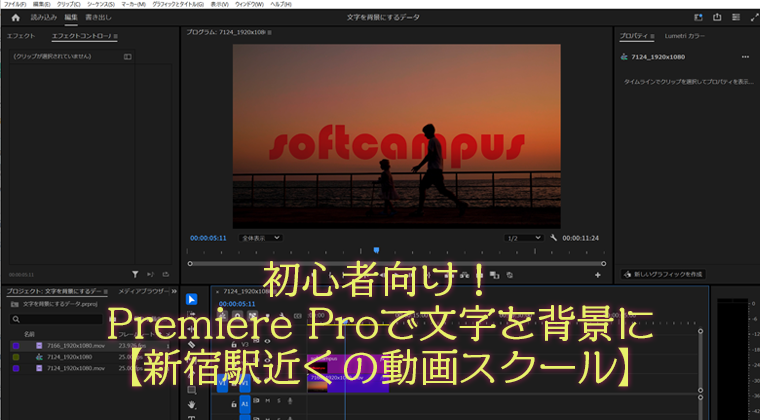Open the Properties panel more options ellipsis
This screenshot has width=760, height=420.
click(x=745, y=57)
